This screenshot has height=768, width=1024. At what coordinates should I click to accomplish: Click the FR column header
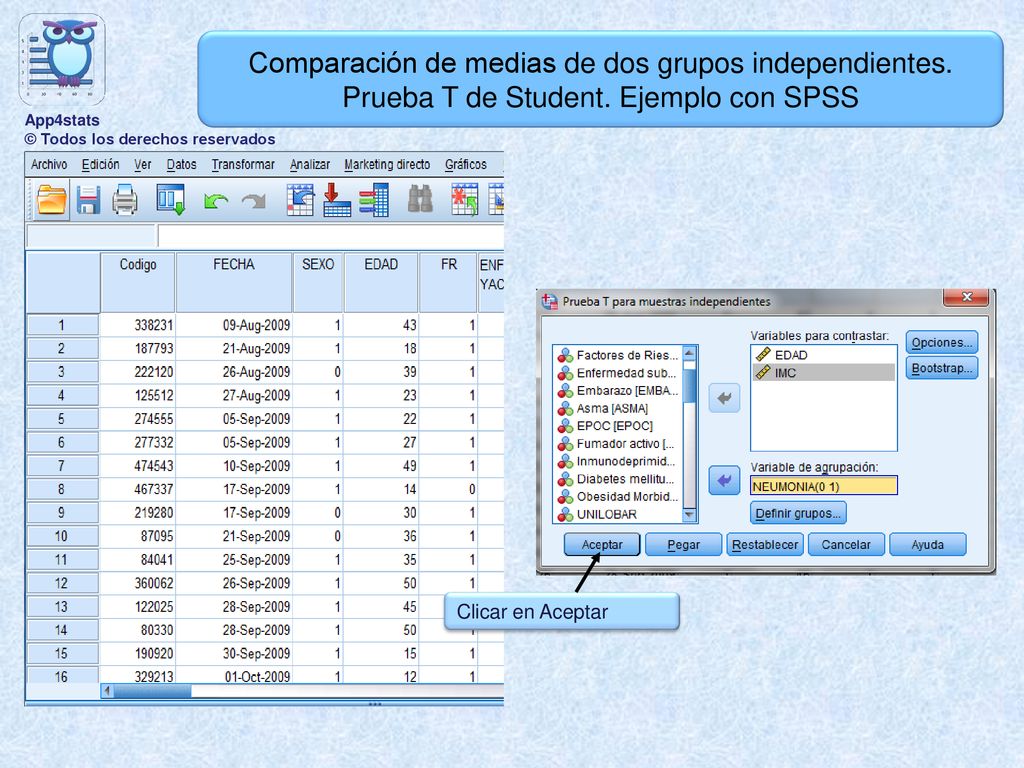pyautogui.click(x=448, y=282)
